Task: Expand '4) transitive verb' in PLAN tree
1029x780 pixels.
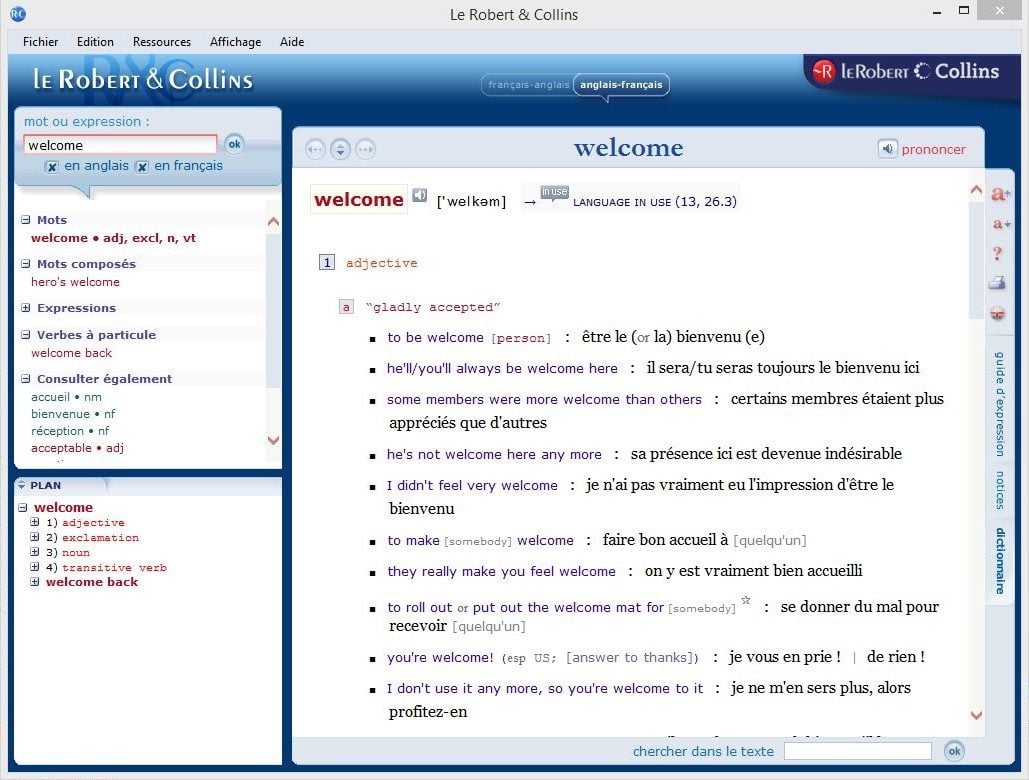Action: (x=35, y=567)
